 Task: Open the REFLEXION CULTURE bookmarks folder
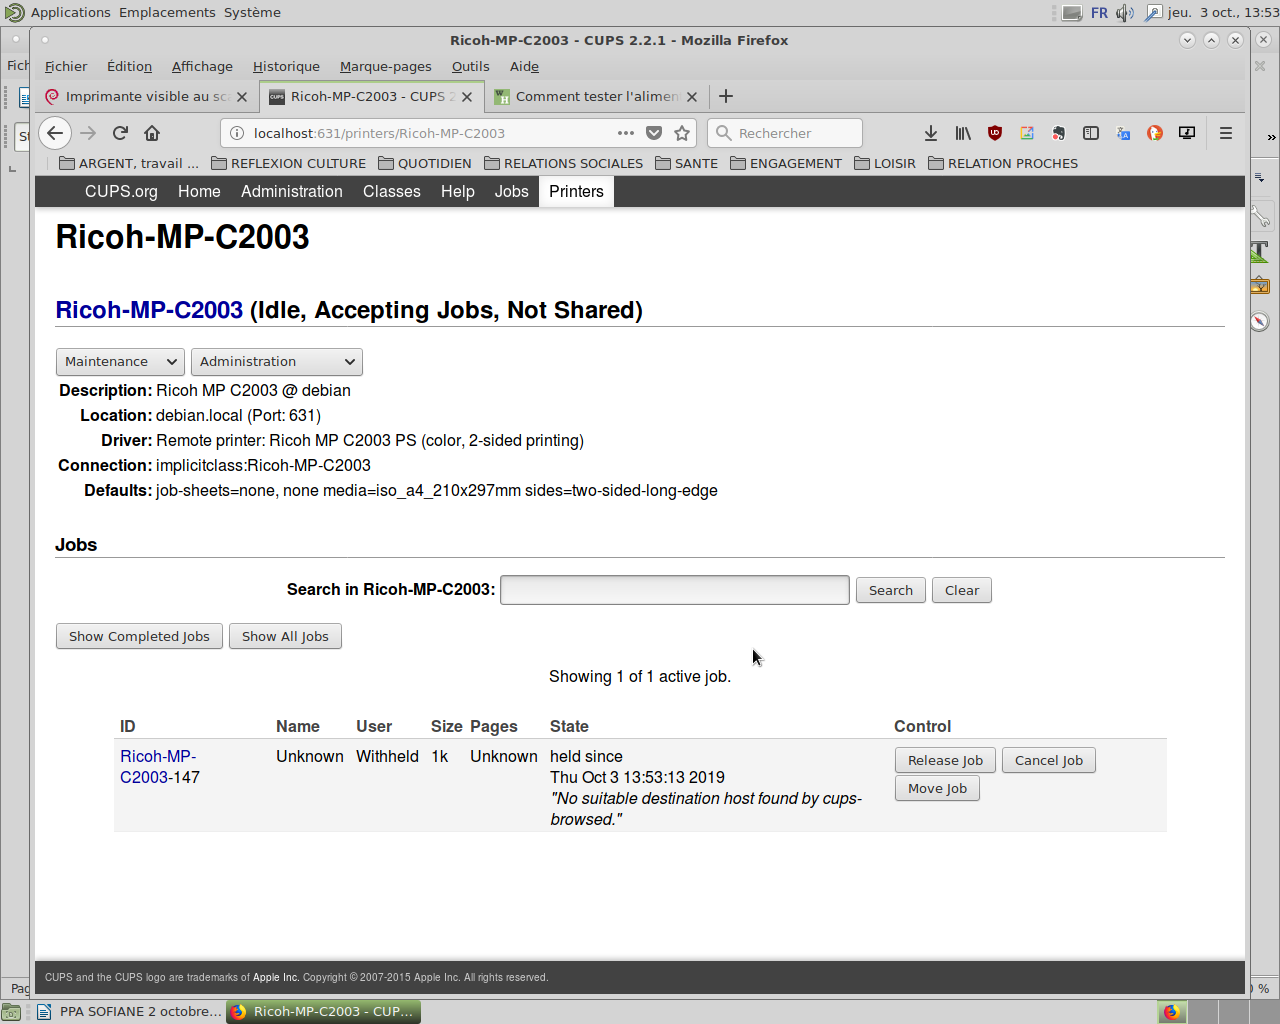289,163
